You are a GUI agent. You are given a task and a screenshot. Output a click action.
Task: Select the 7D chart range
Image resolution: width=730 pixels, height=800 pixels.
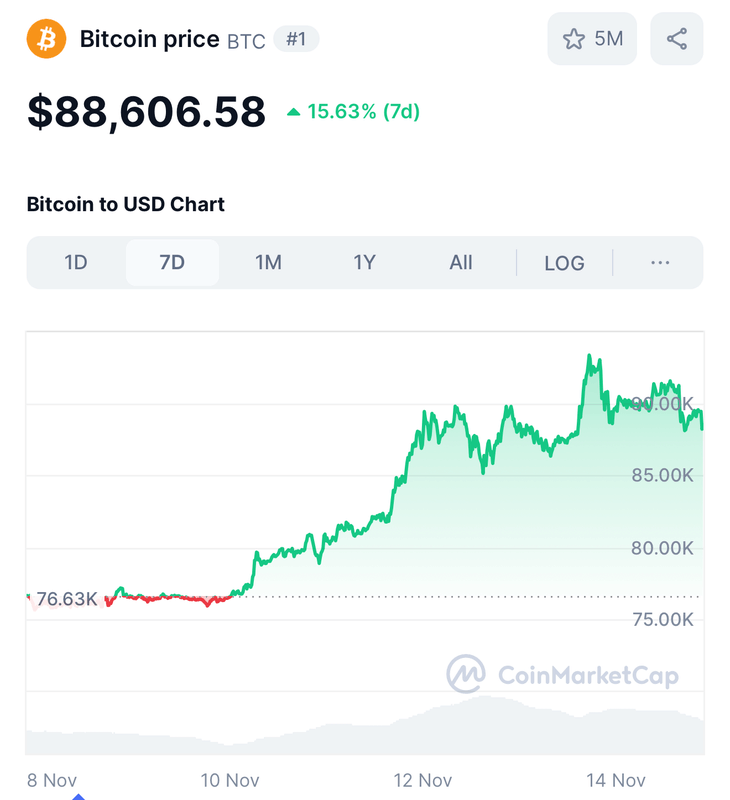click(x=172, y=263)
